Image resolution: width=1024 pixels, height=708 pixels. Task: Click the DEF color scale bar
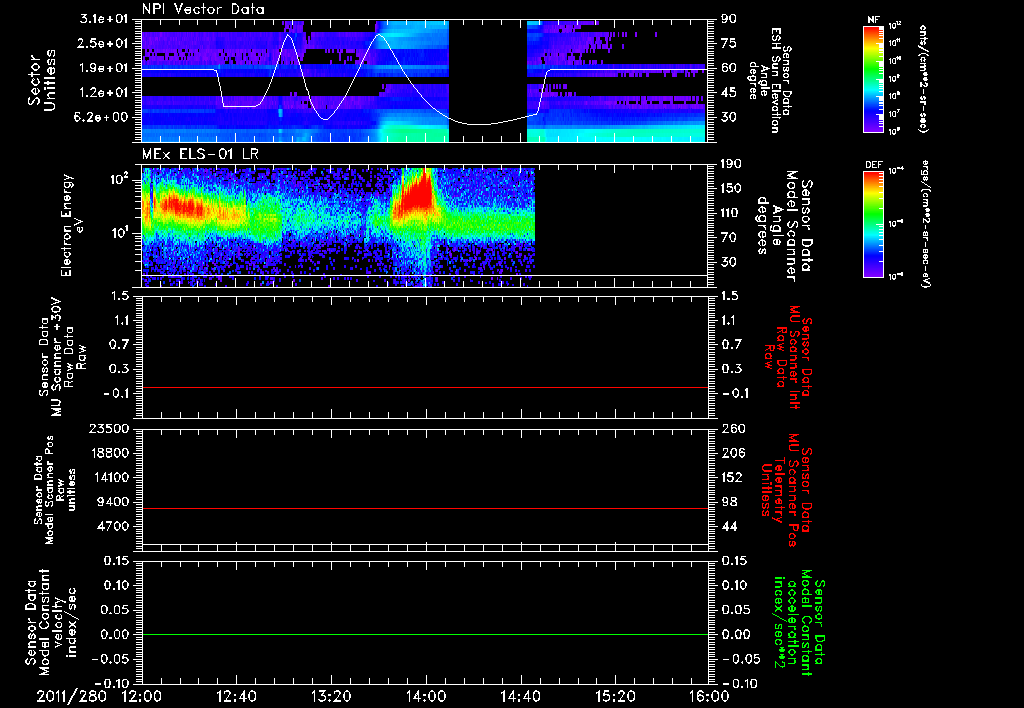tap(873, 224)
